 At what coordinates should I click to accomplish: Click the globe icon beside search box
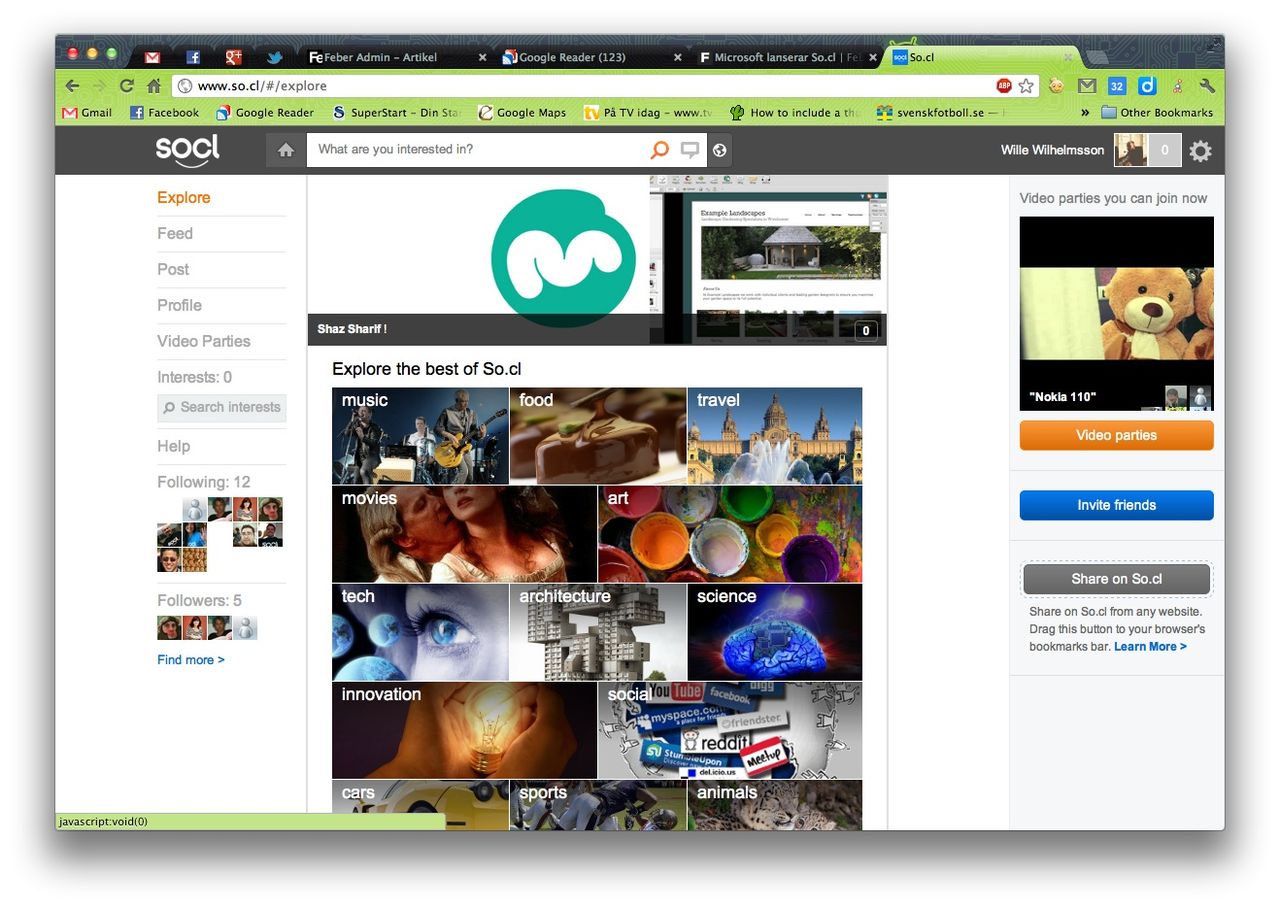(x=719, y=150)
